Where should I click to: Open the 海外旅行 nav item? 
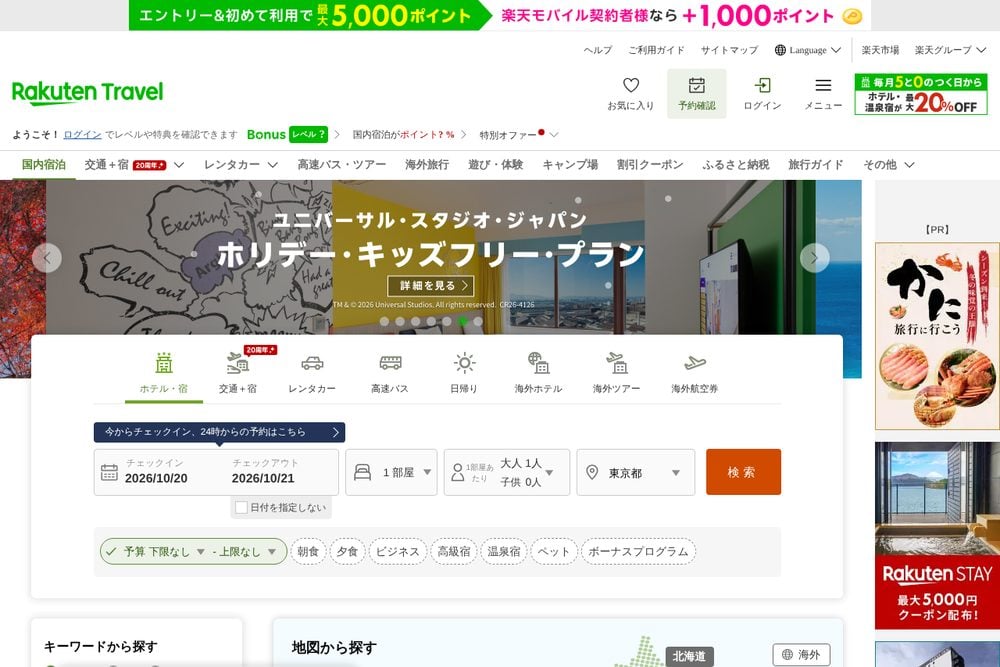pos(427,165)
